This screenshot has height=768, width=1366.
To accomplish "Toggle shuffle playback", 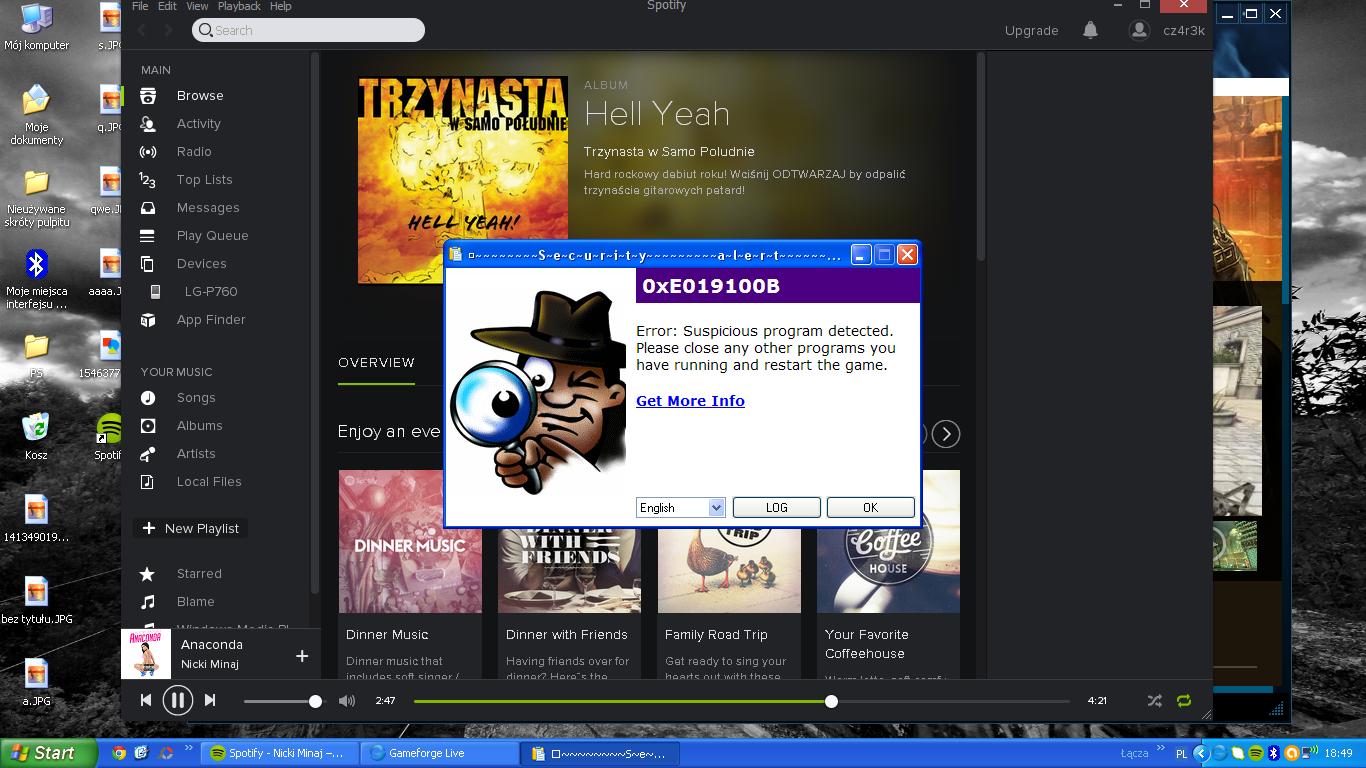I will pyautogui.click(x=1155, y=701).
